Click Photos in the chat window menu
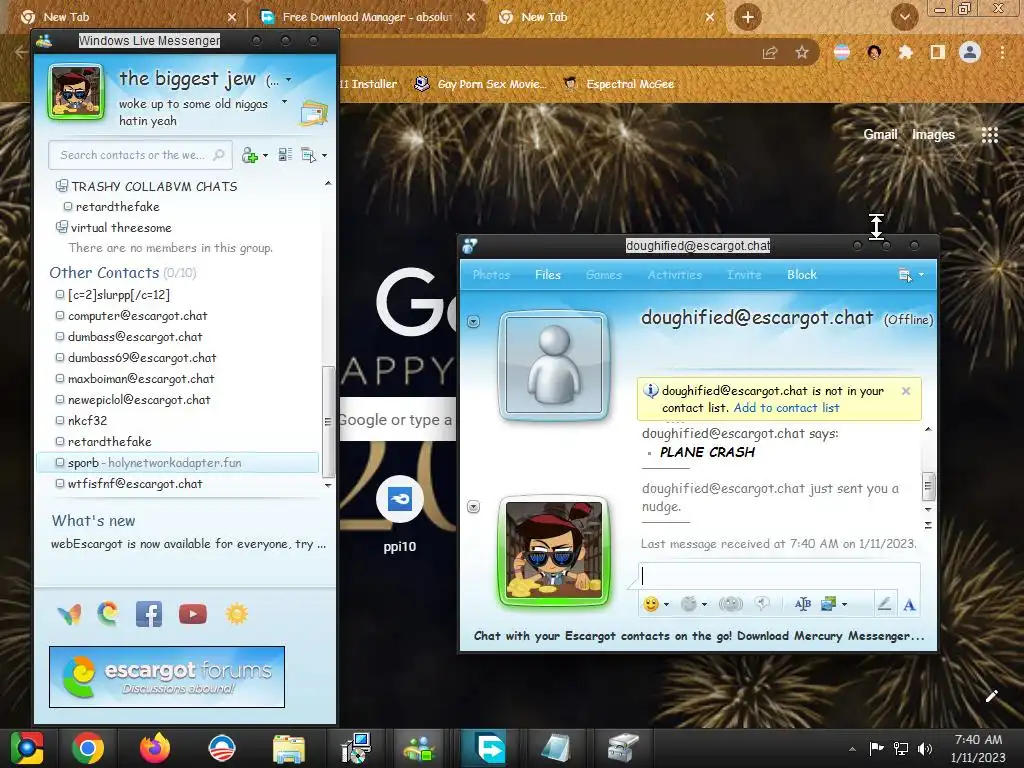The image size is (1024, 768). (491, 275)
